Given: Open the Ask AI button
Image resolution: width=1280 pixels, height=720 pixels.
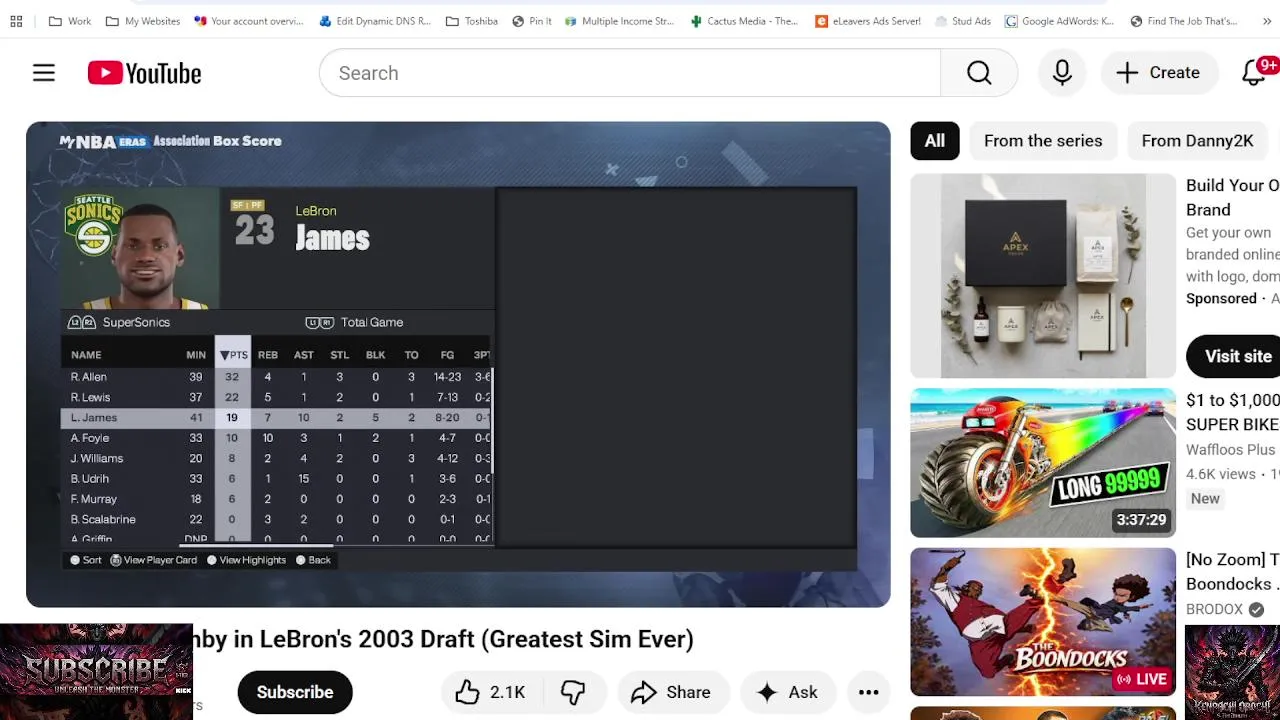Looking at the screenshot, I should pos(788,692).
